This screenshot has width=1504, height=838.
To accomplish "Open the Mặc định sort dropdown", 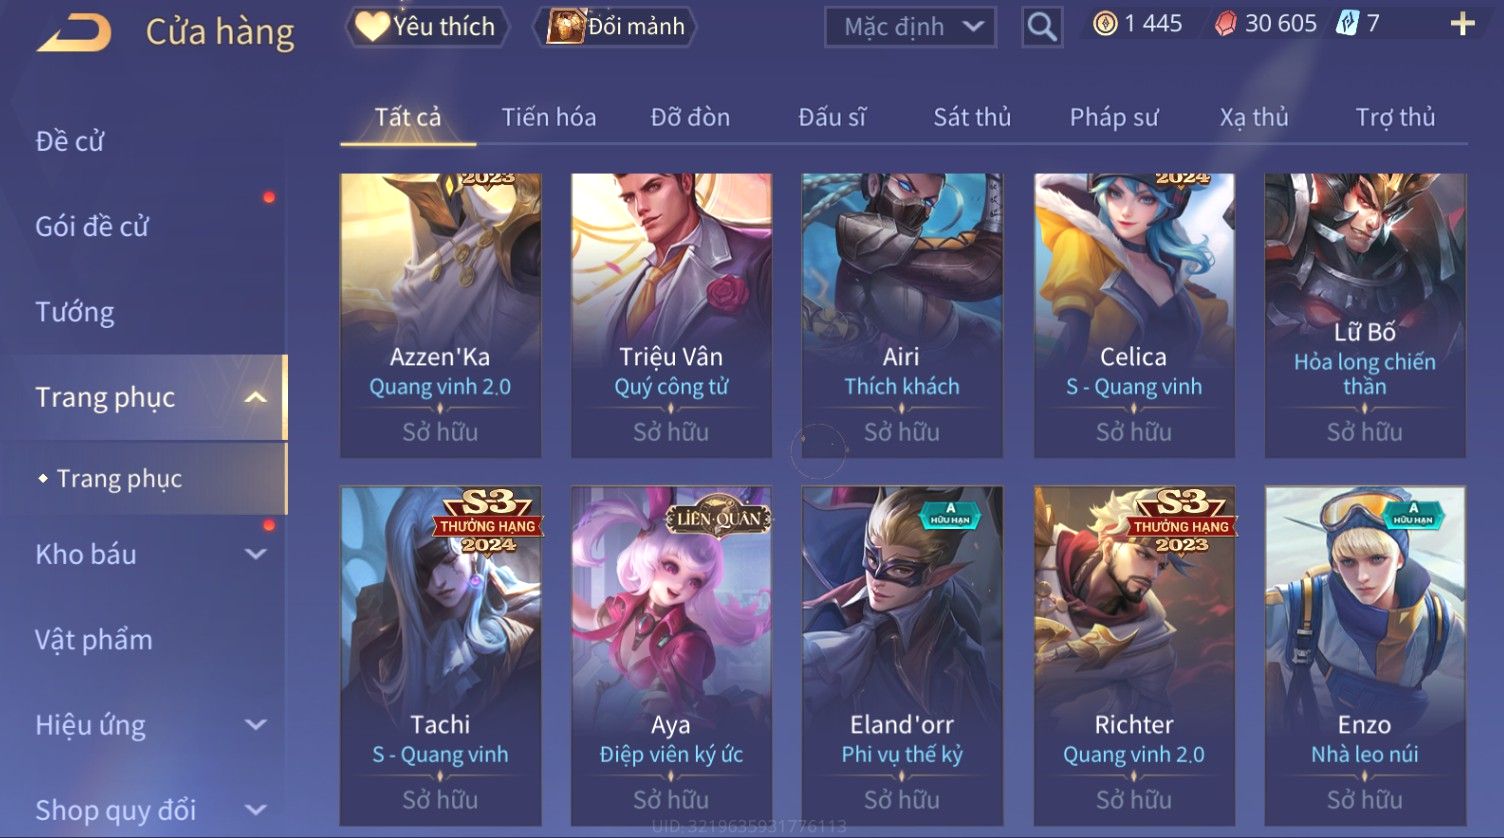I will pyautogui.click(x=910, y=27).
